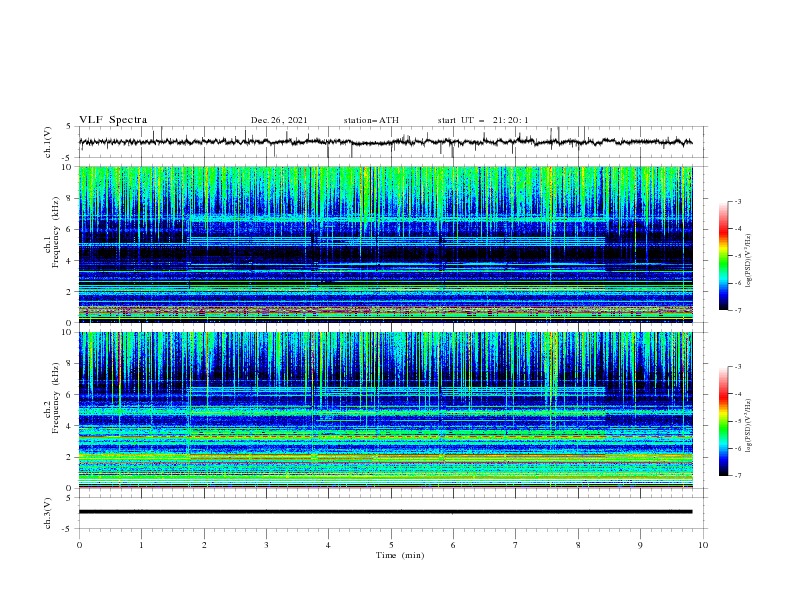Click the ch.1 PSD color bar
Viewport: 792px width, 612px height.
[x=723, y=256]
